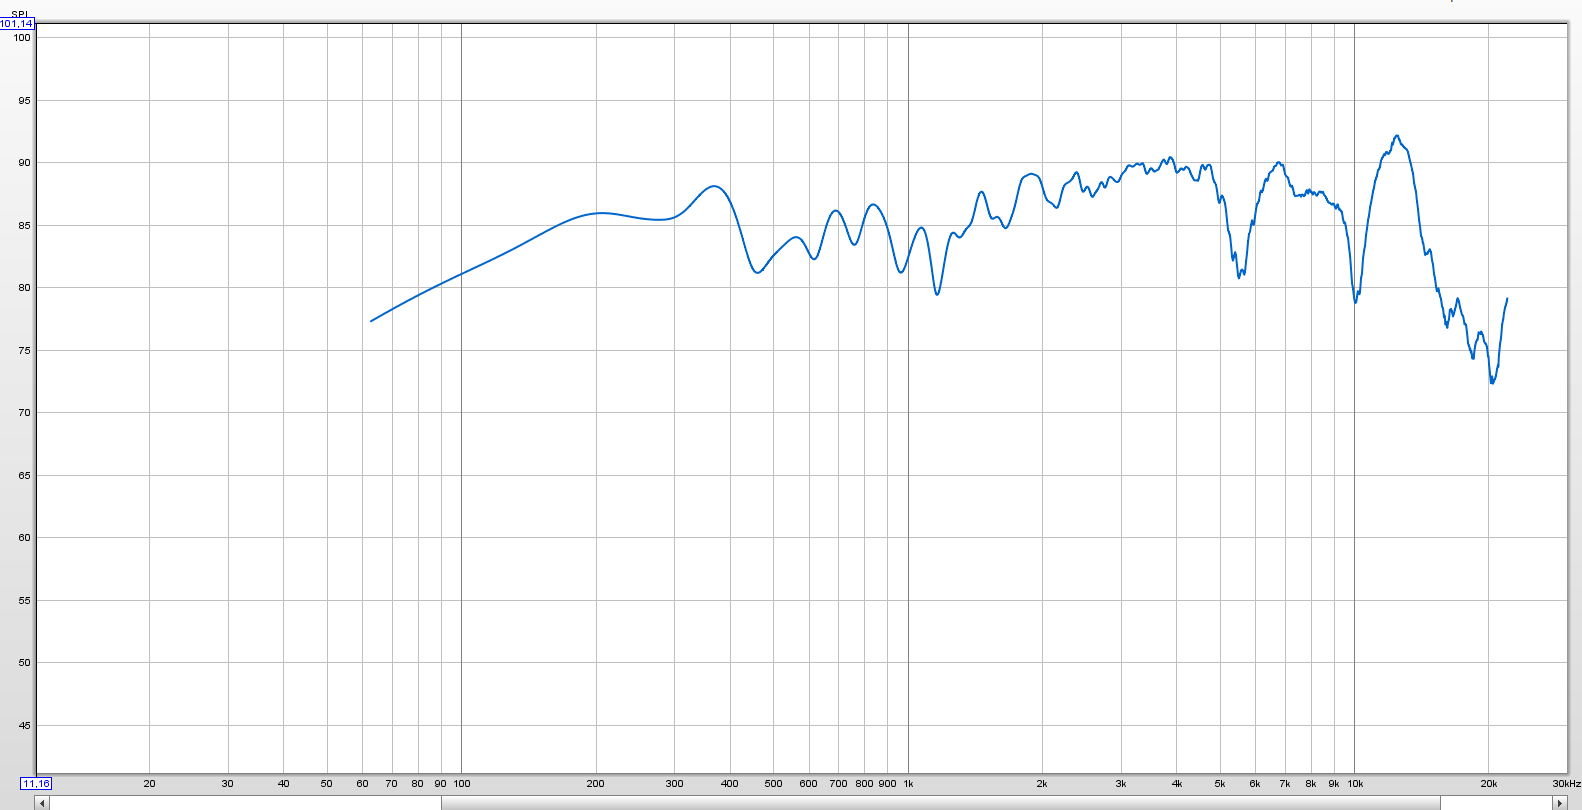Viewport: 1582px width, 810px height.
Task: Click the 30kHz frequency axis label
Action: 1566,784
